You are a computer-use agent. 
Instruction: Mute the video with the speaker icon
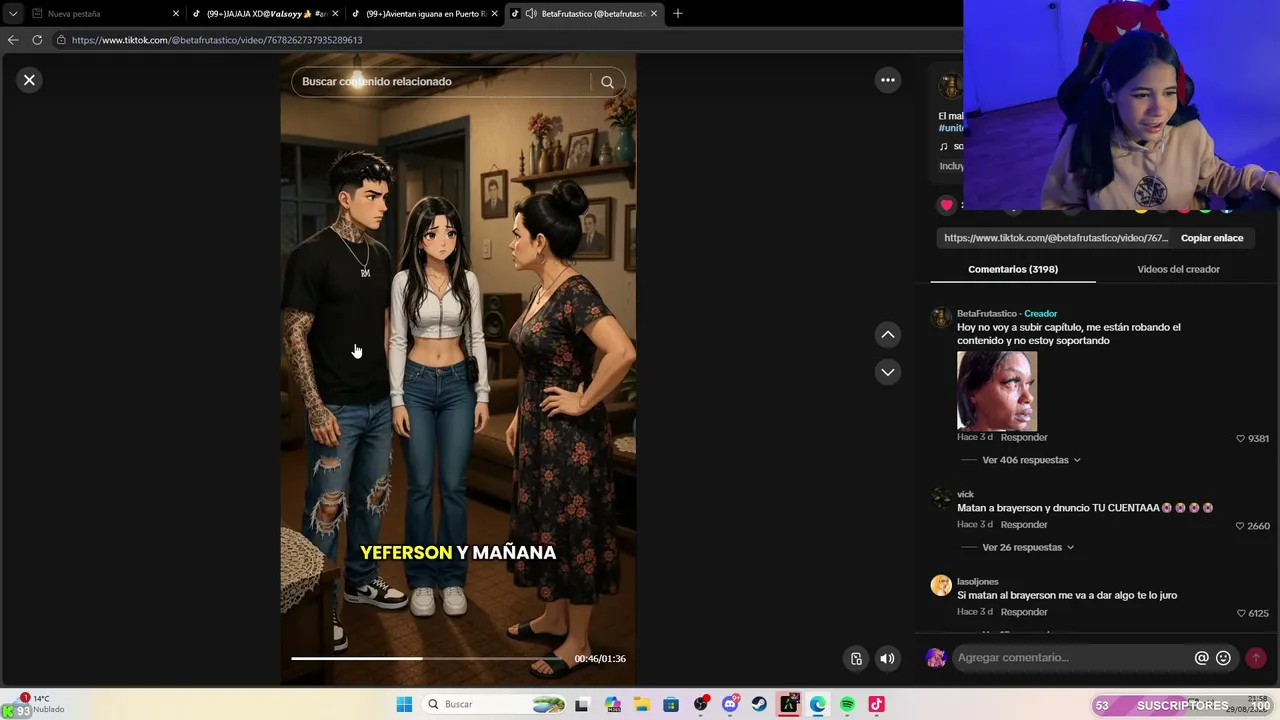[x=887, y=658]
